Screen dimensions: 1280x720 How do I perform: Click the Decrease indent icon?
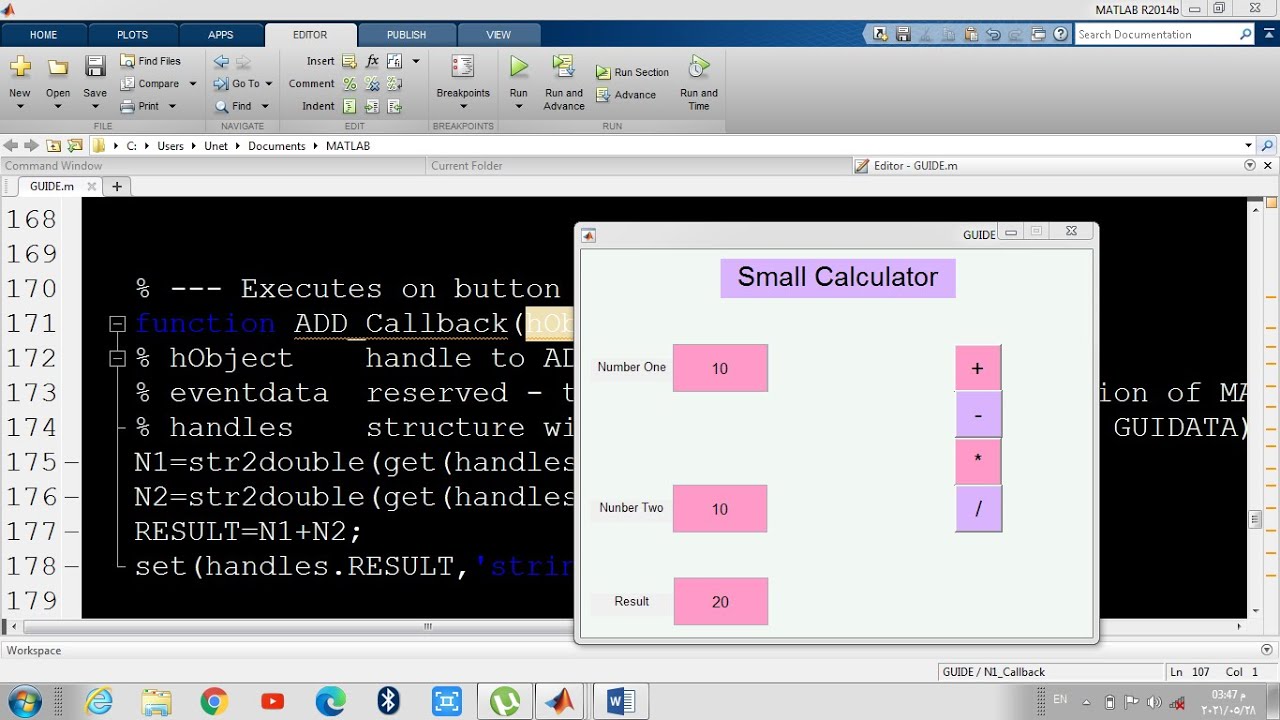pos(394,106)
